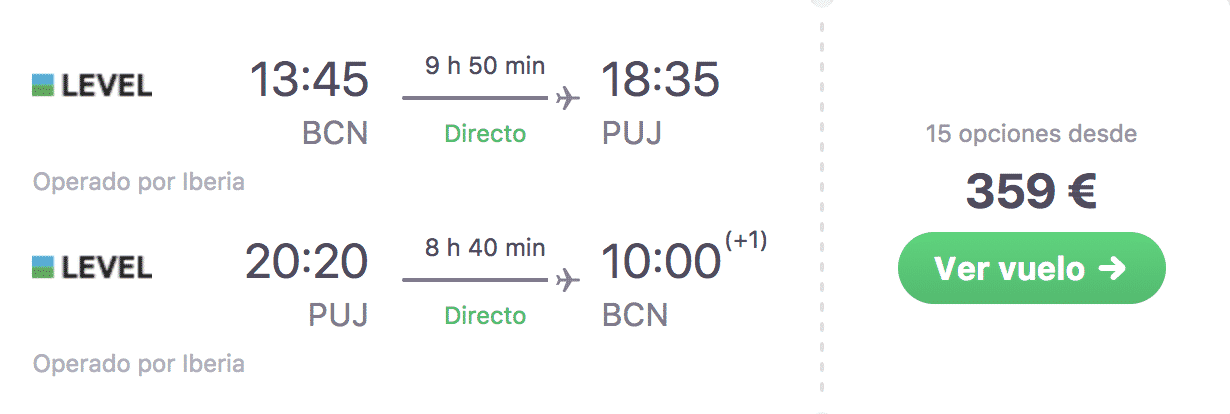The height and width of the screenshot is (414, 1230).
Task: Click the (+1) next-day indicator
Action: 744,242
